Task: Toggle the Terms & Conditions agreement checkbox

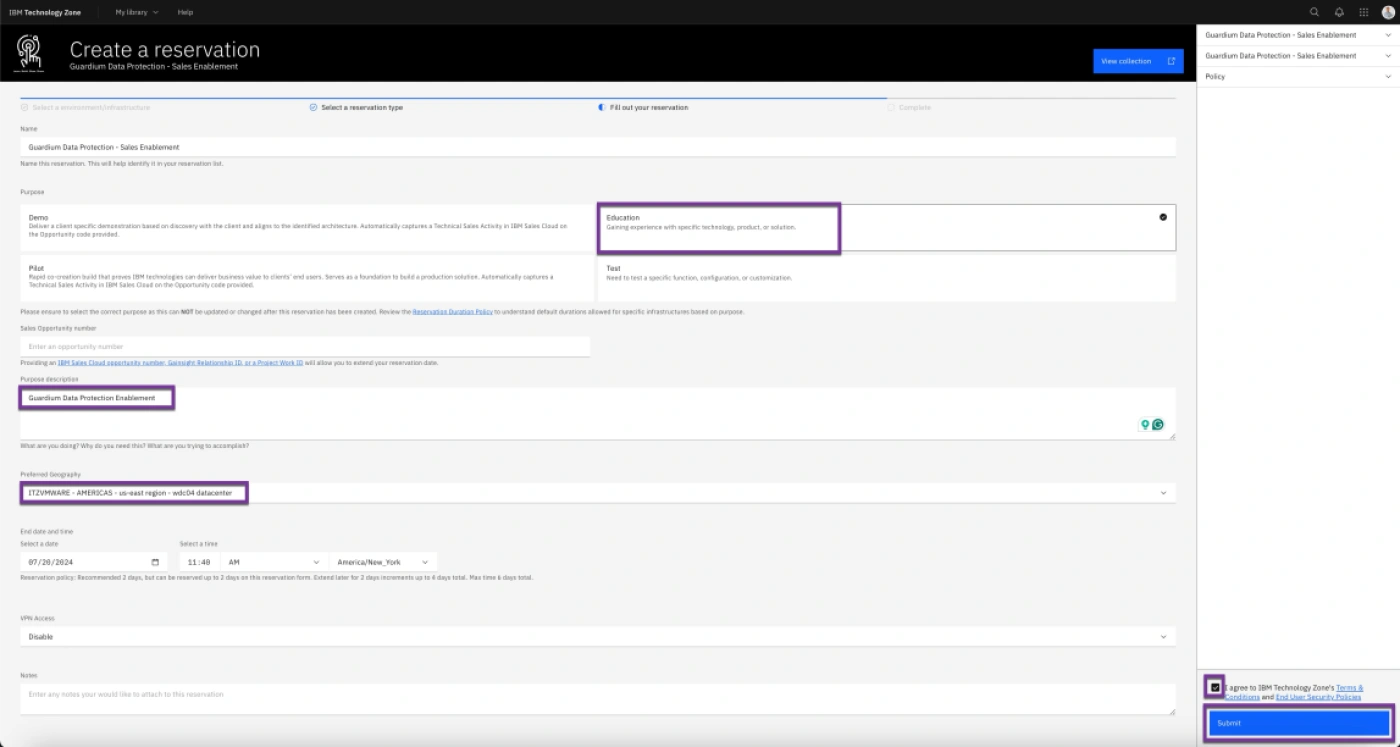Action: [x=1215, y=688]
